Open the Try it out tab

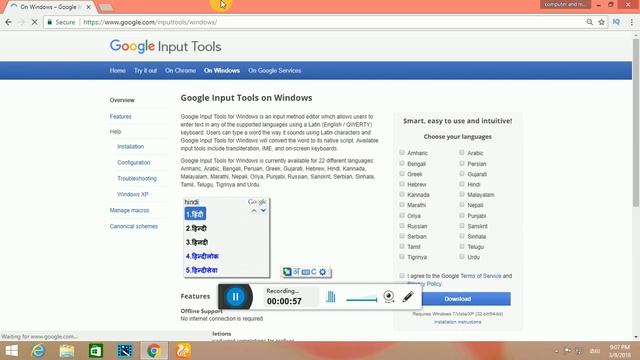145,71
